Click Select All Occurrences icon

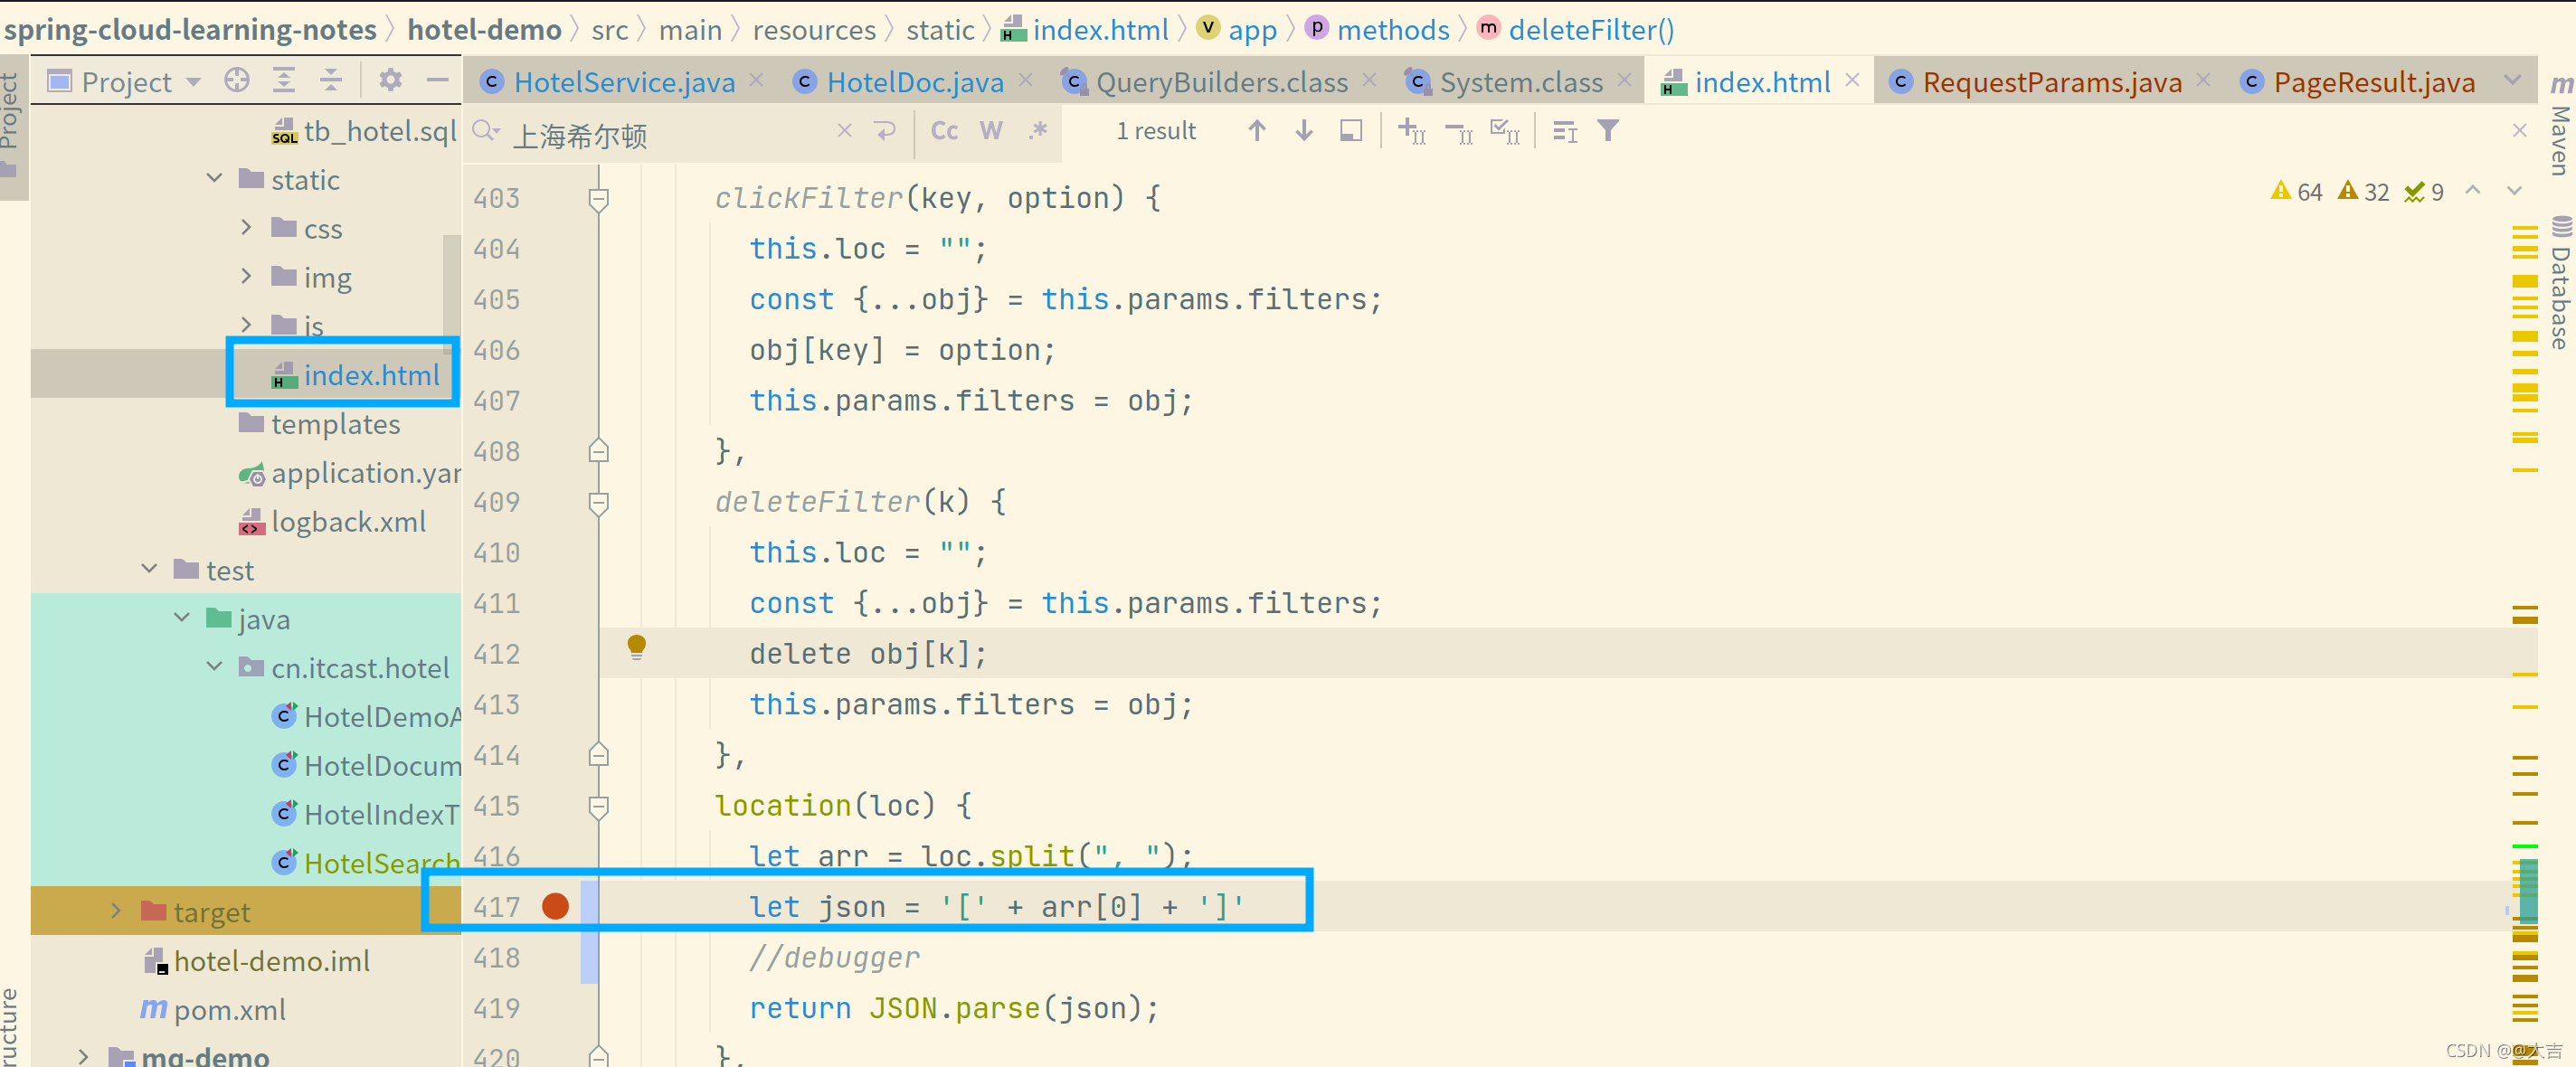coord(1505,131)
